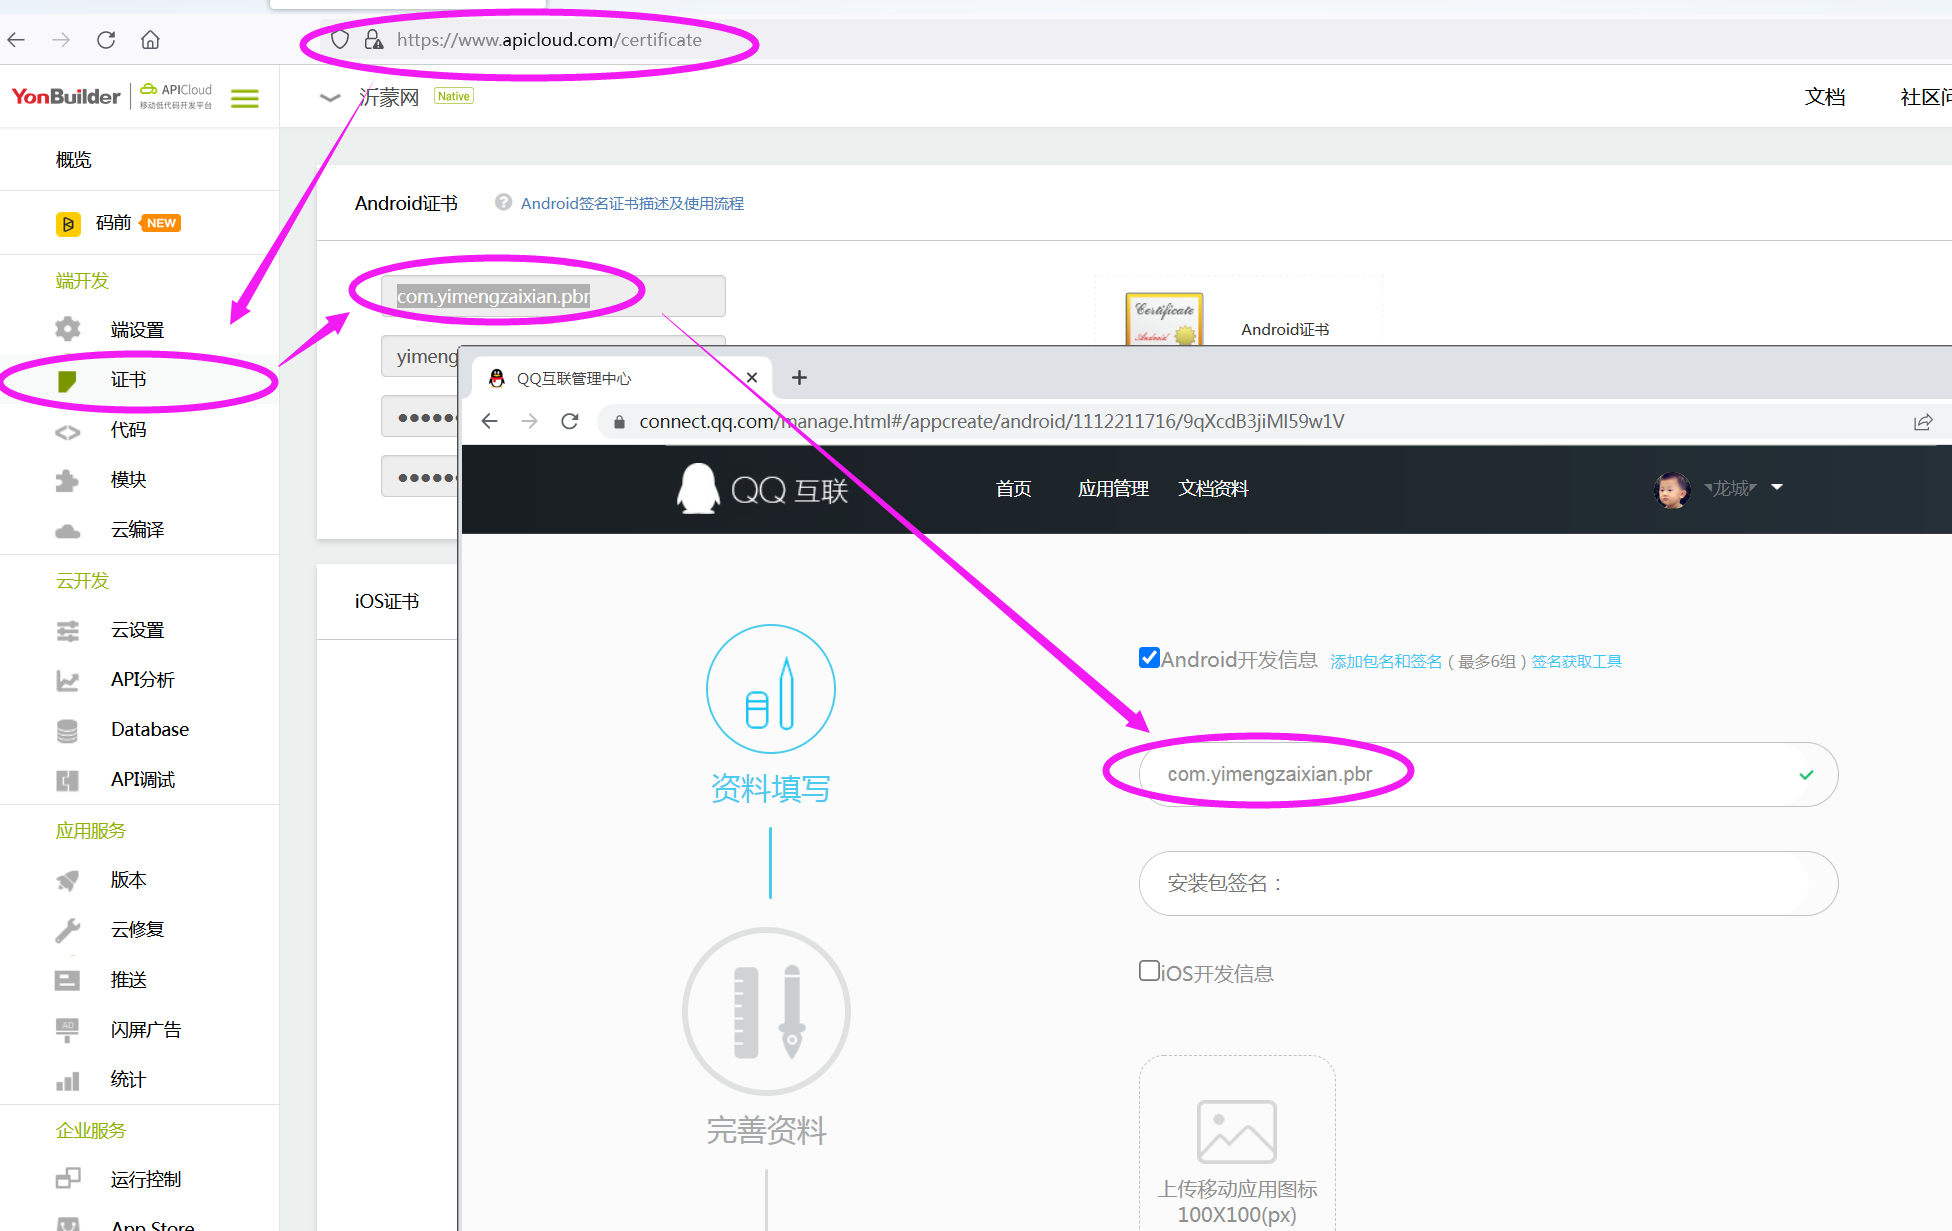Click the padlock icon beside apicloud URL
This screenshot has height=1231, width=1952.
pos(373,40)
